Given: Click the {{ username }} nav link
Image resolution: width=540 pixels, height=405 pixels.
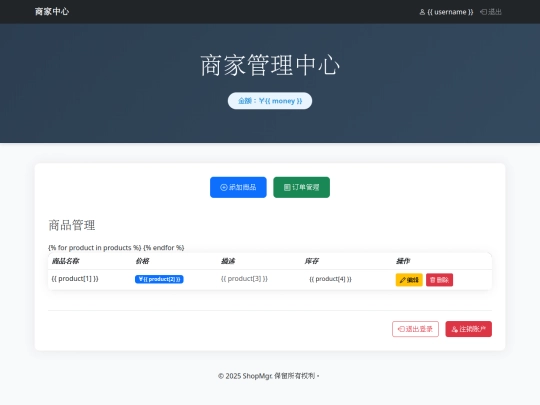Looking at the screenshot, I should (x=446, y=12).
